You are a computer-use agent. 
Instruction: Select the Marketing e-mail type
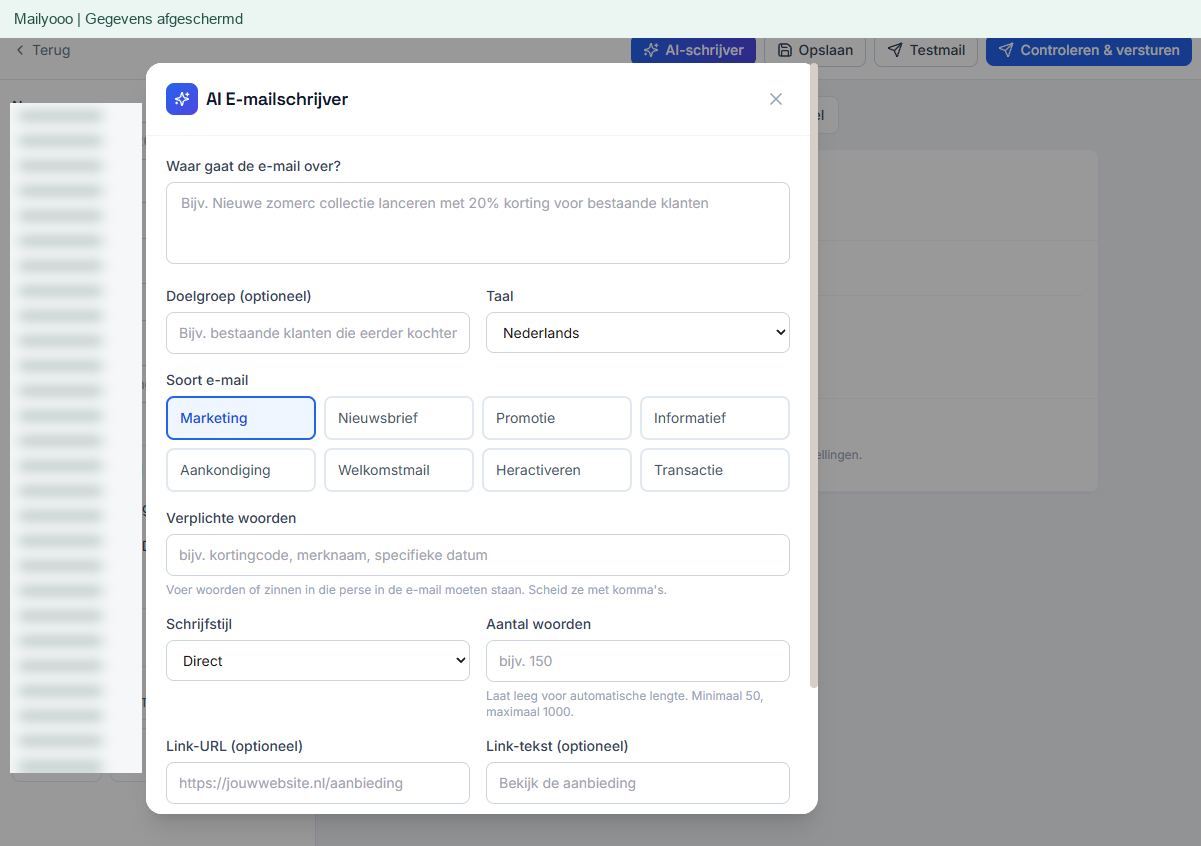click(241, 418)
